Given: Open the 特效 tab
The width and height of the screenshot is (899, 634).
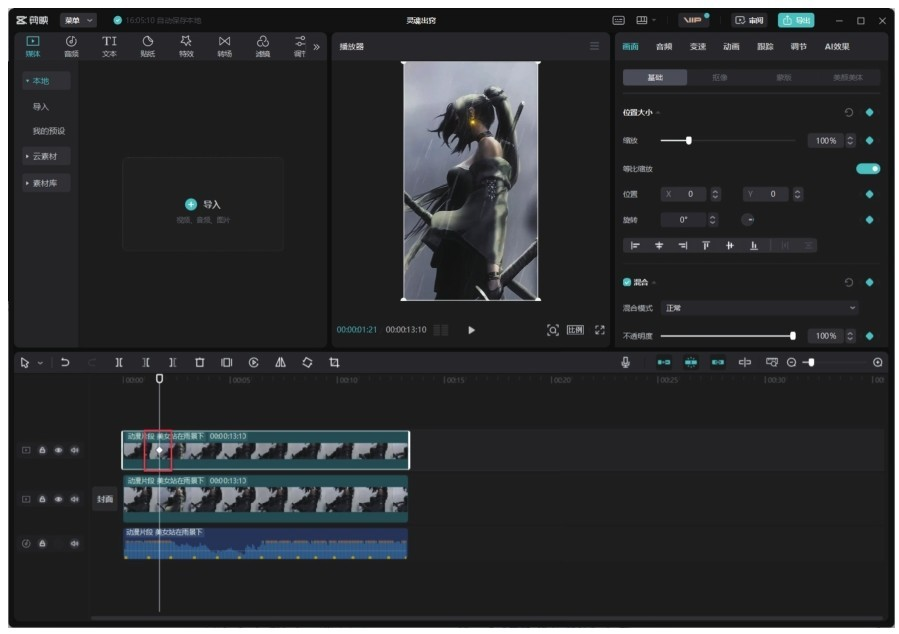Looking at the screenshot, I should pyautogui.click(x=186, y=46).
